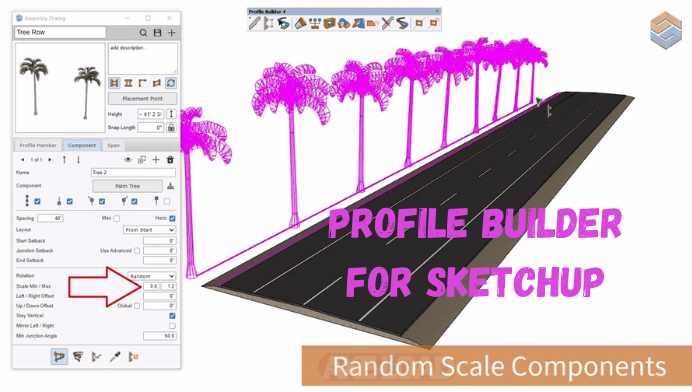Click the plus icon next to the save icon

171,33
